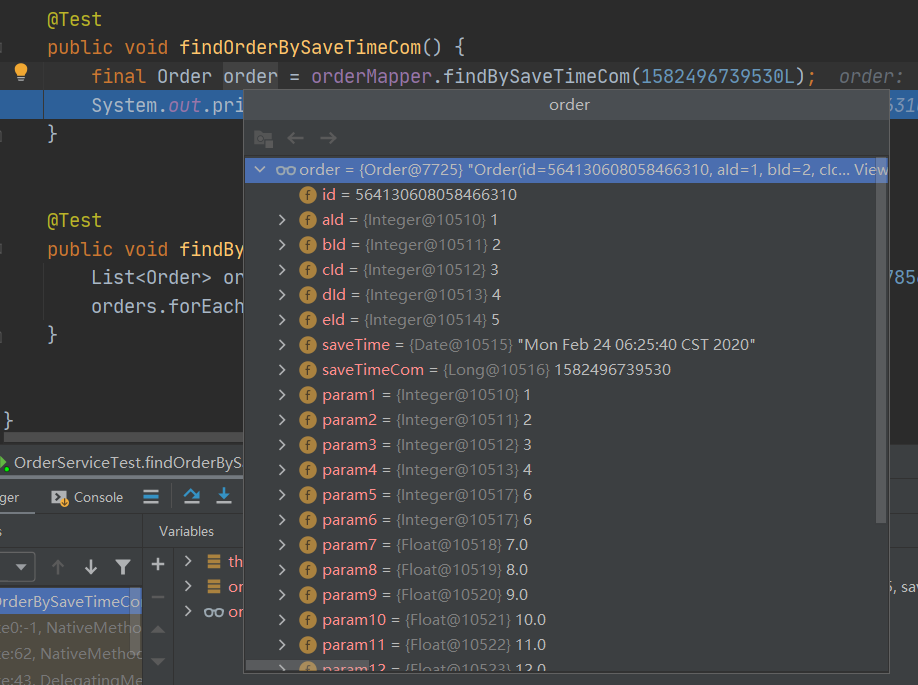The width and height of the screenshot is (918, 685).
Task: Click the forward arrow in the order popup
Action: 328,138
